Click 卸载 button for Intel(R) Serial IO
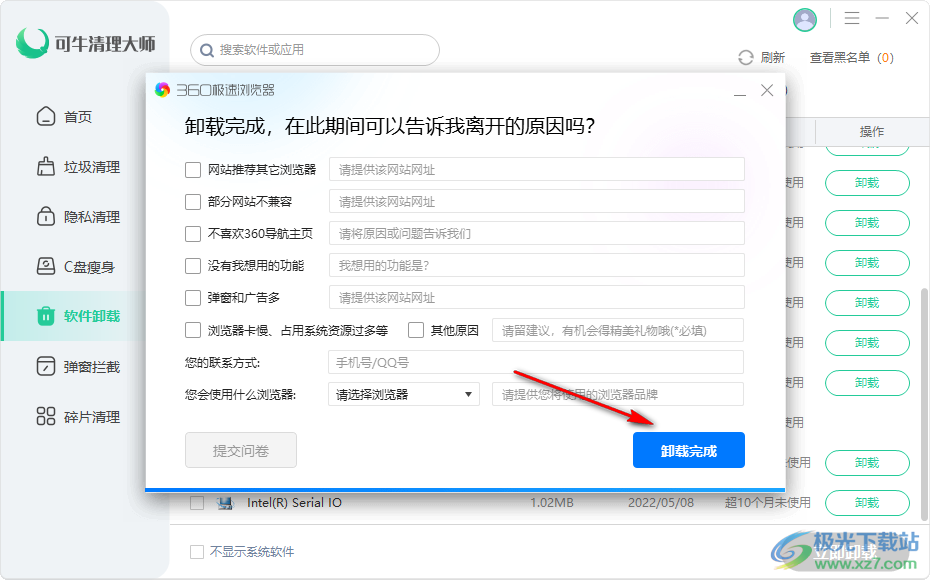 click(x=867, y=503)
